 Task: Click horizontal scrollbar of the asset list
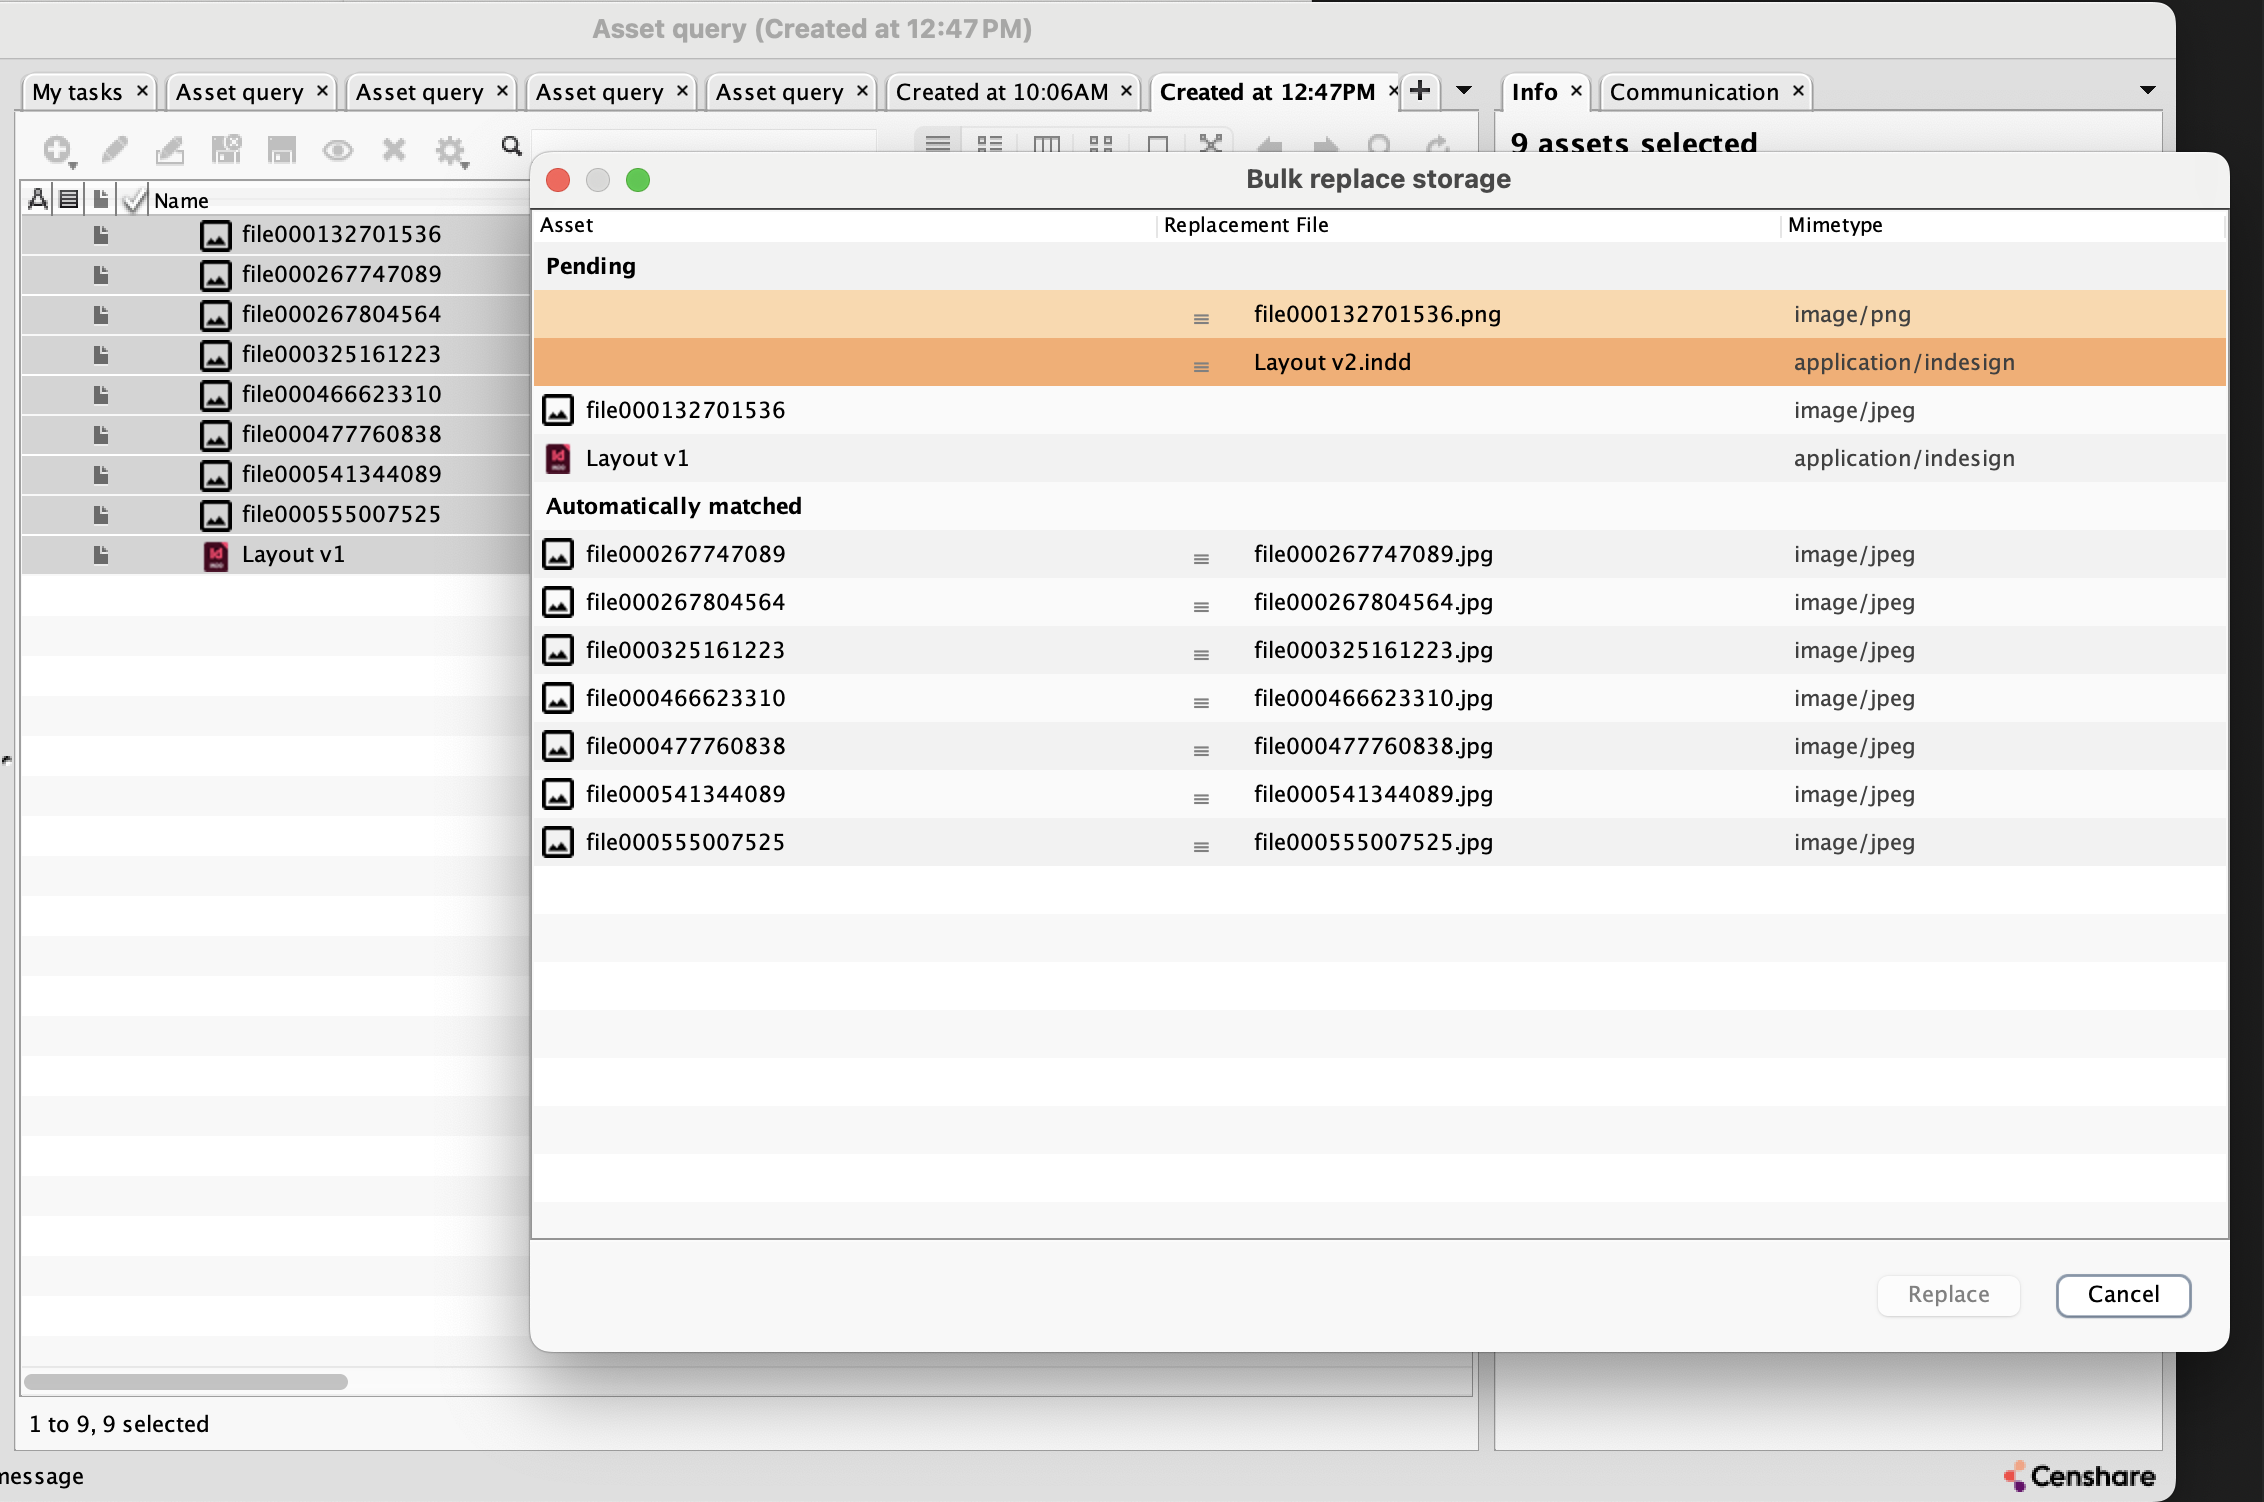click(186, 1382)
